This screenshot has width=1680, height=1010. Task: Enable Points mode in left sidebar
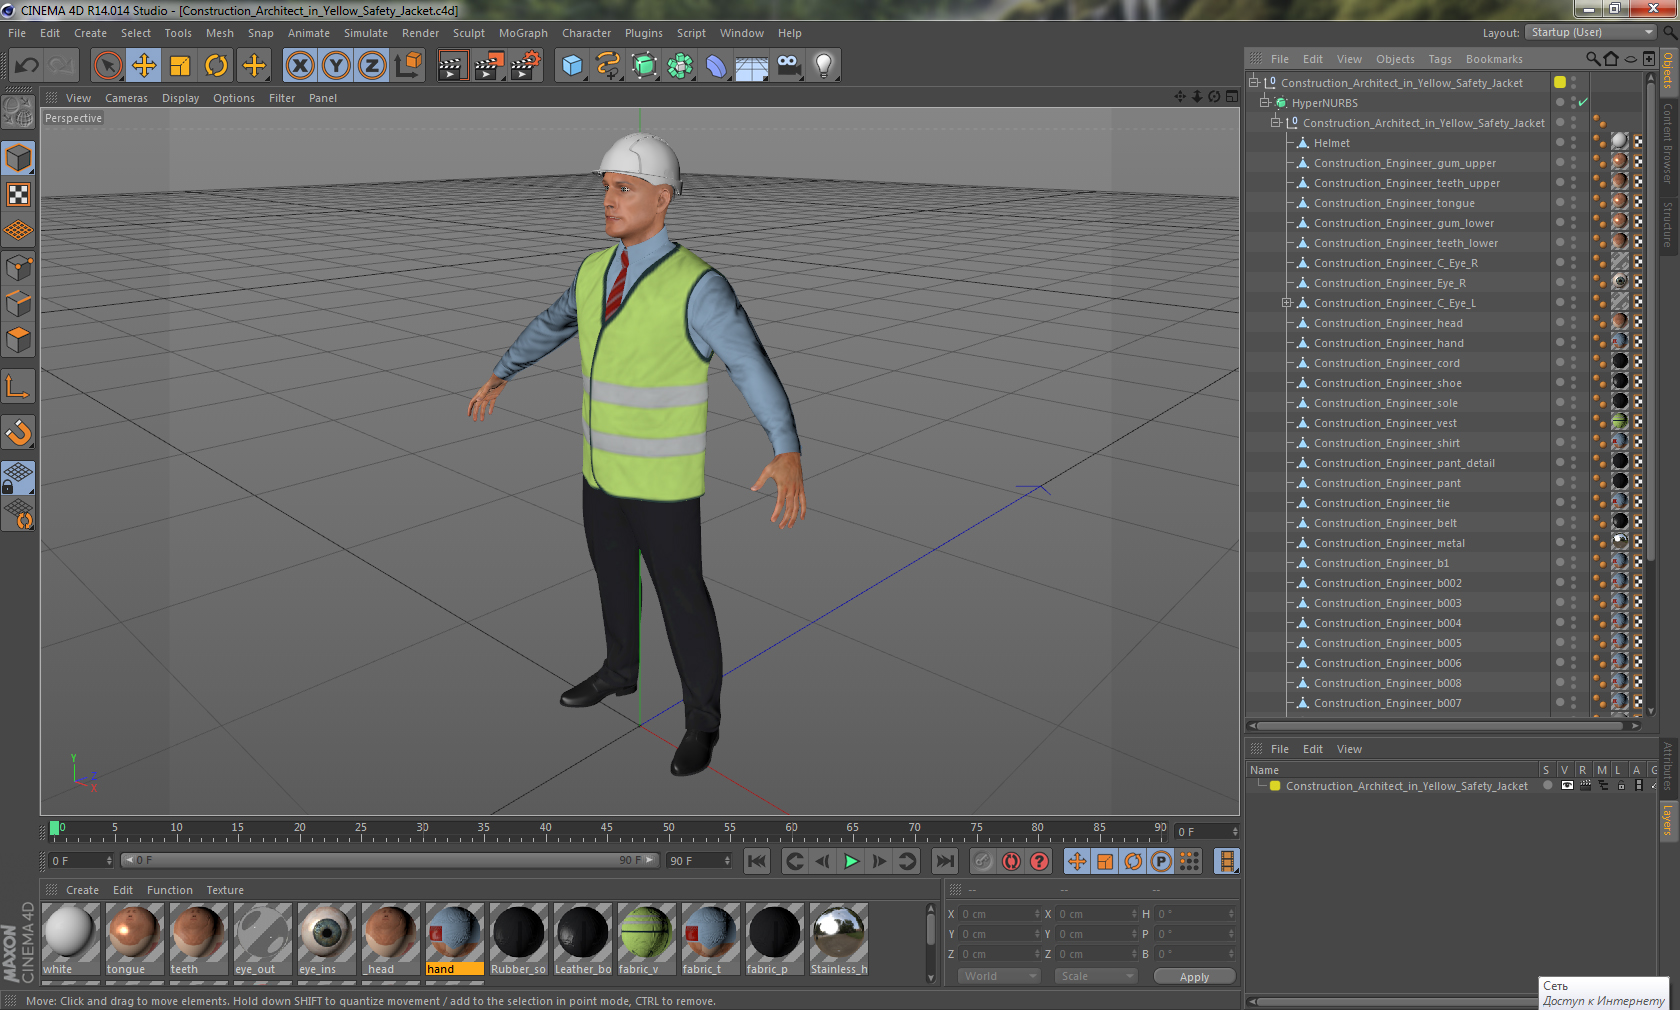[x=19, y=267]
